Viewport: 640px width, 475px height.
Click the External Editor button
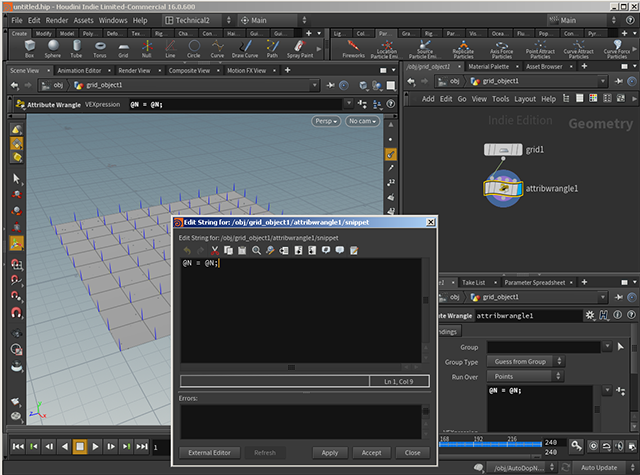point(209,453)
